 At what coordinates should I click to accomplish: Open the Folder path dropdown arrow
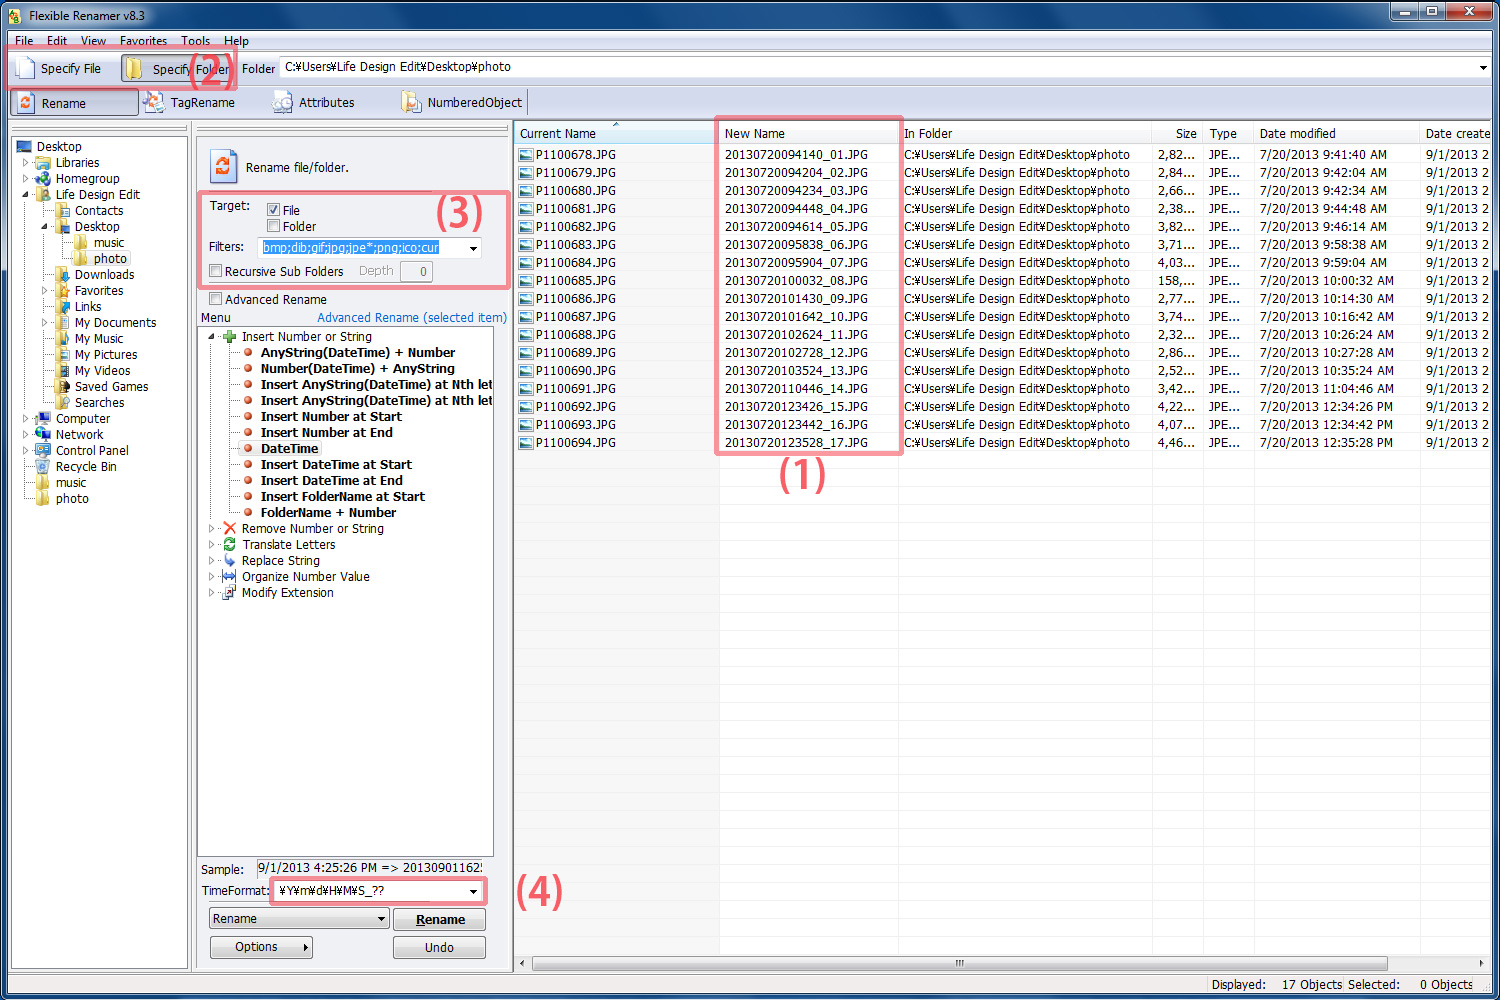click(x=1483, y=67)
